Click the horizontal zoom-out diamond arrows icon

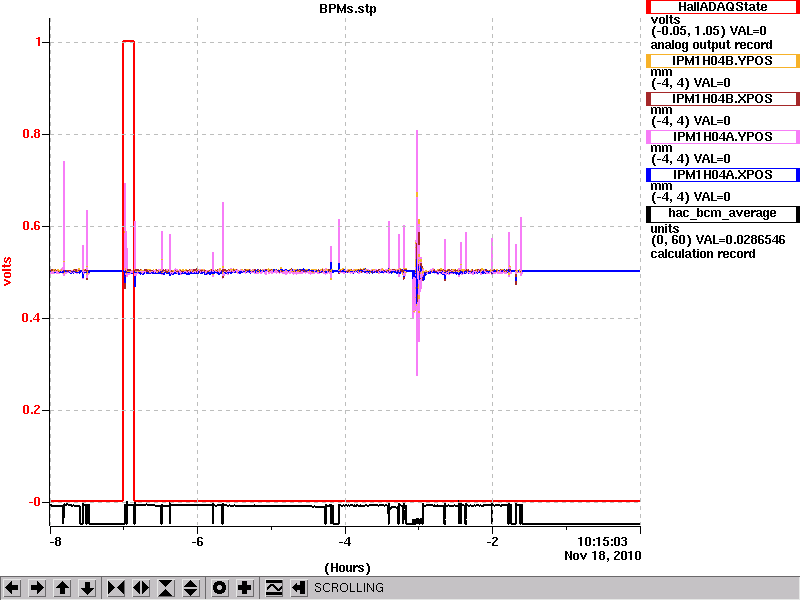[141, 588]
